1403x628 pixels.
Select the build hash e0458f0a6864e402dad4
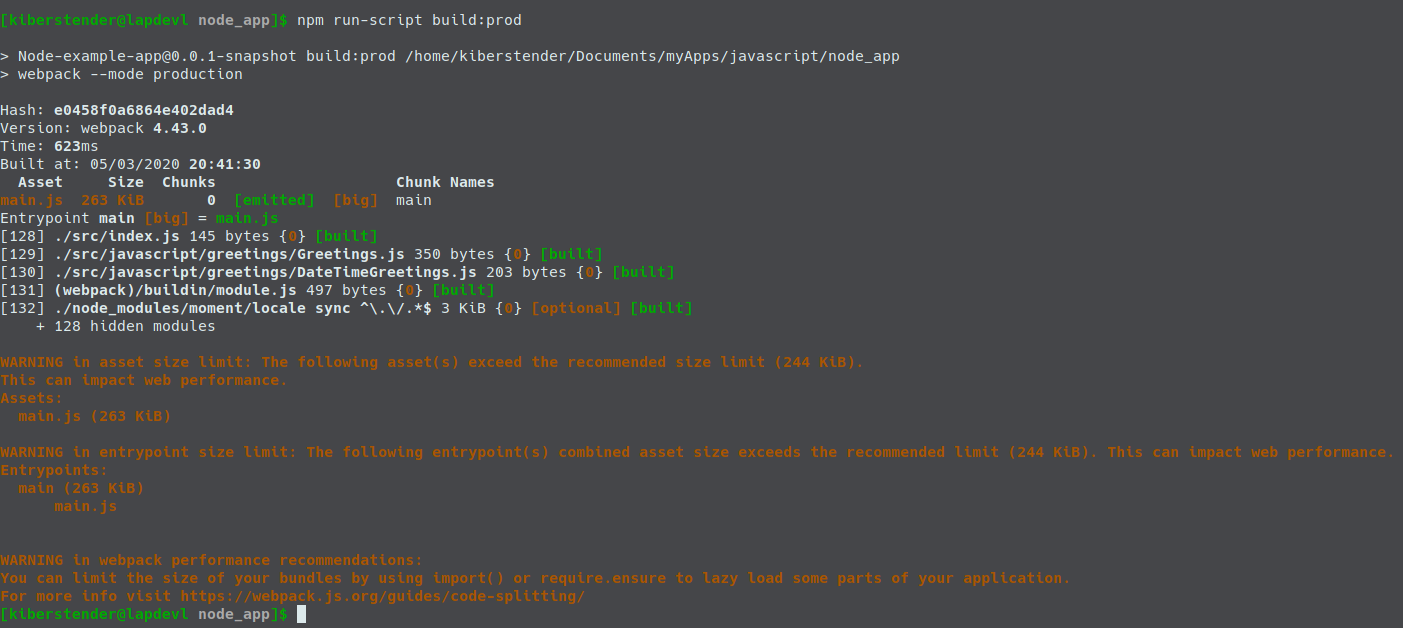tap(144, 110)
